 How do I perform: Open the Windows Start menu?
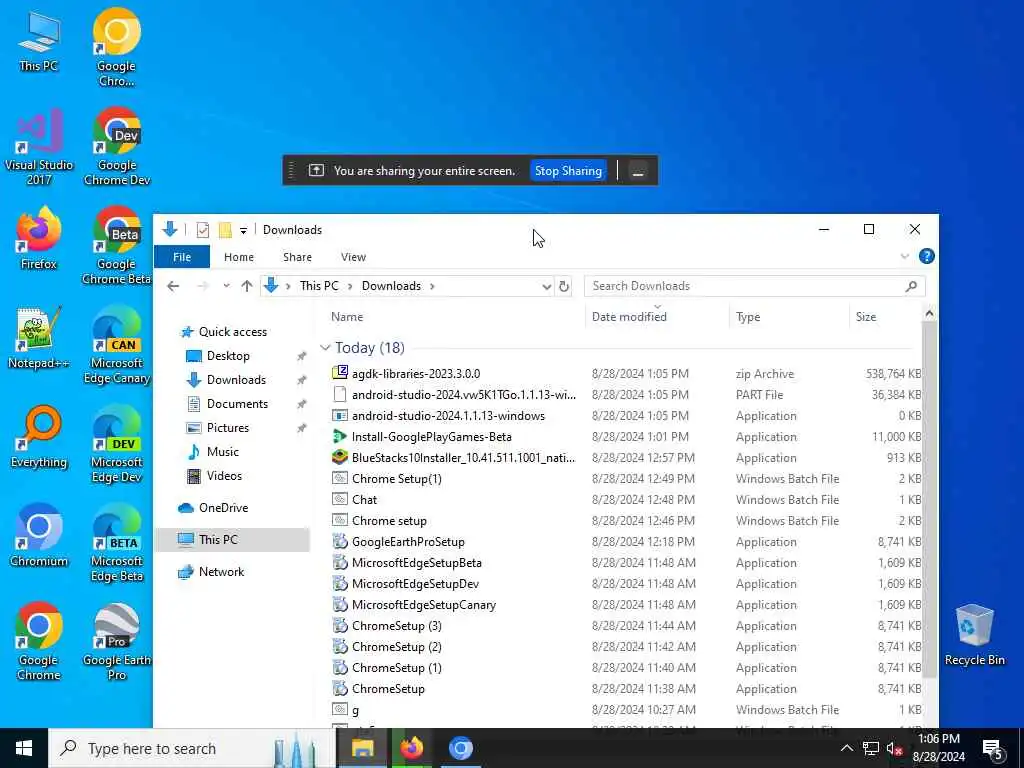click(x=24, y=748)
